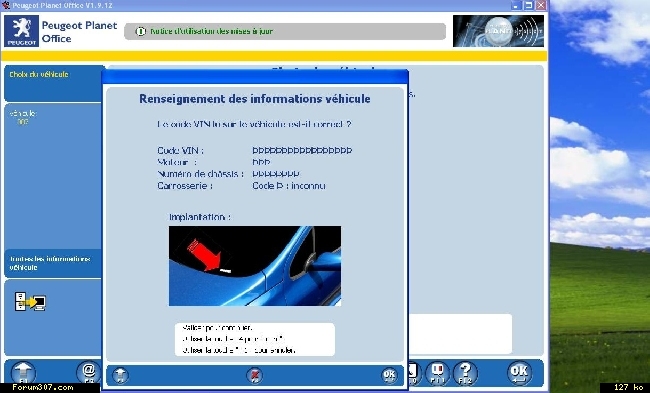Click the VIN plate location car image
Screen dimensions: 650x393
coord(255,266)
